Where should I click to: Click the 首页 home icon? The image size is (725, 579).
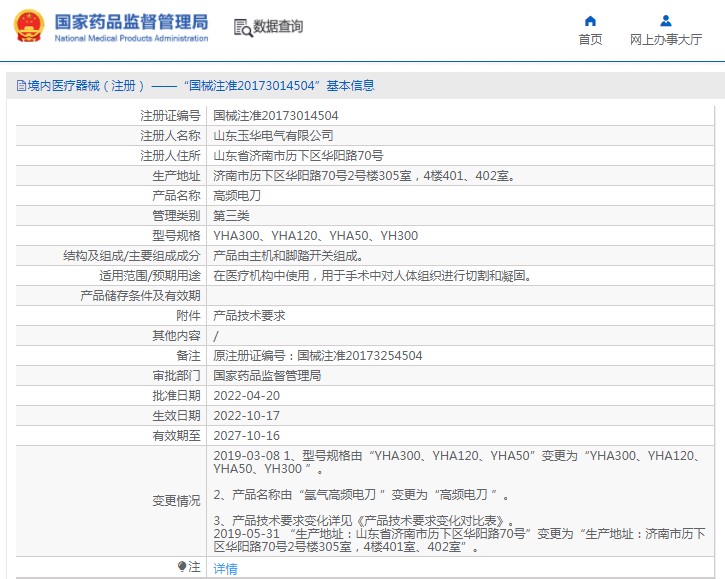click(x=590, y=21)
